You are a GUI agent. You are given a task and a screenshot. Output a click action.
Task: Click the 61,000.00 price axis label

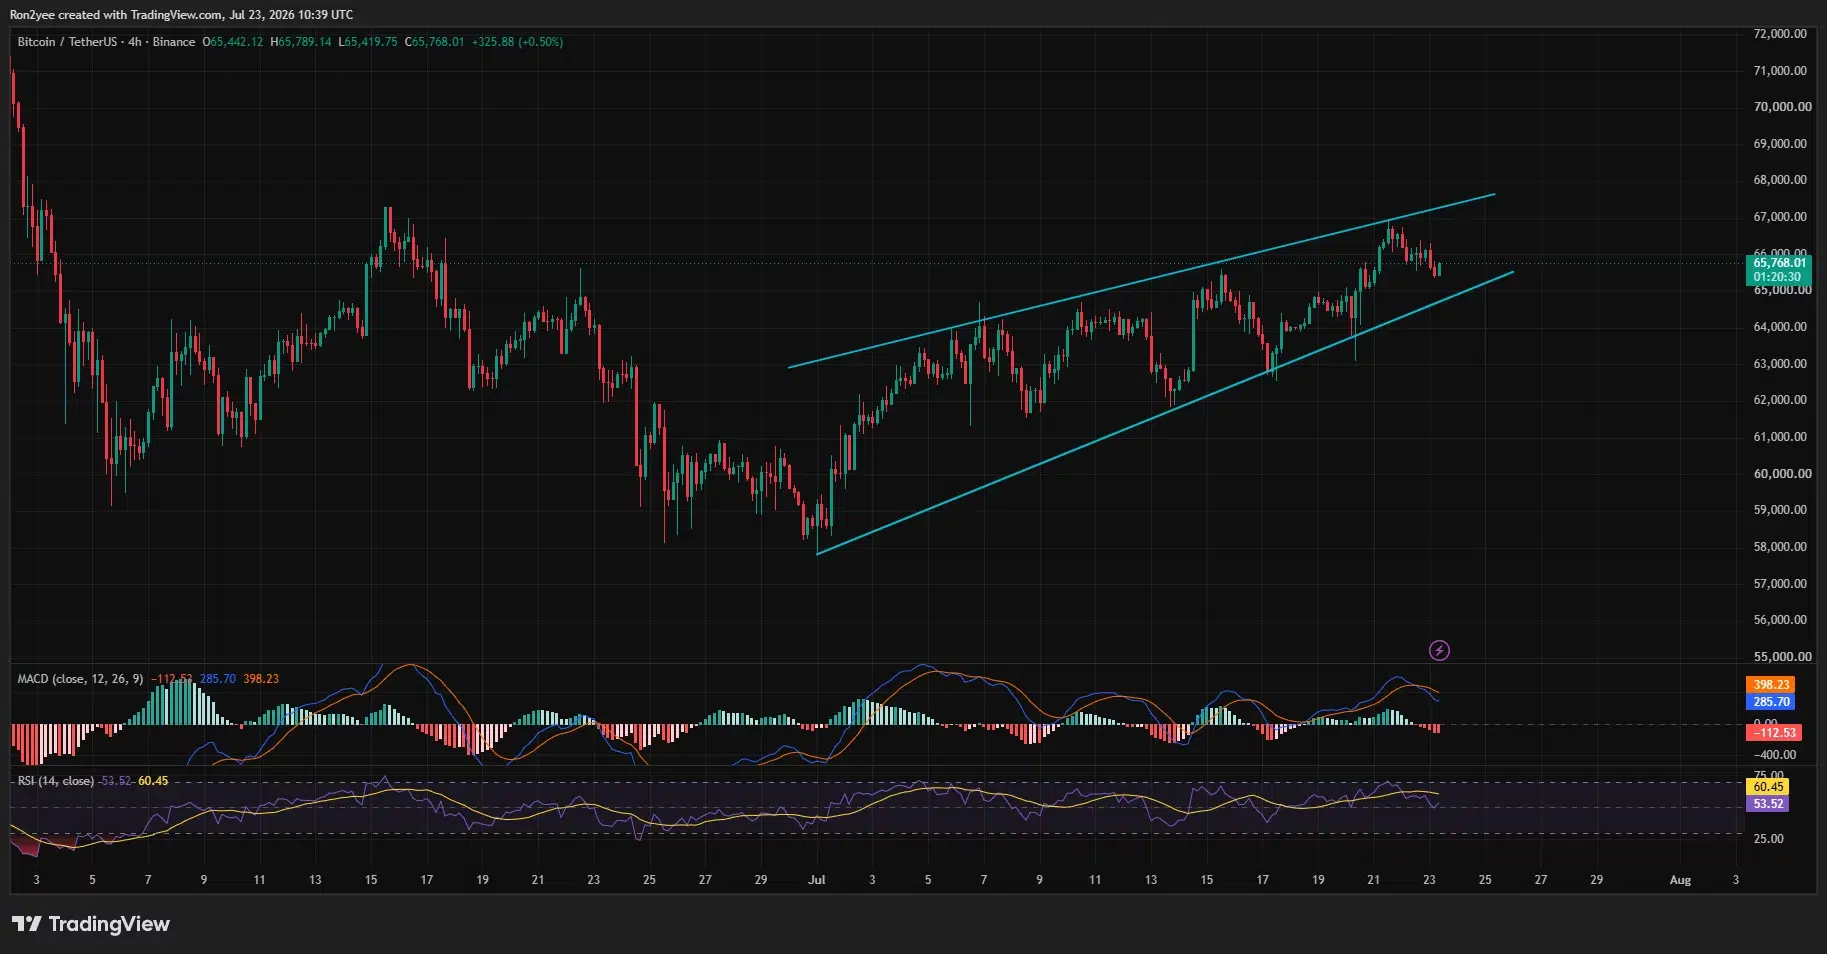[1780, 437]
